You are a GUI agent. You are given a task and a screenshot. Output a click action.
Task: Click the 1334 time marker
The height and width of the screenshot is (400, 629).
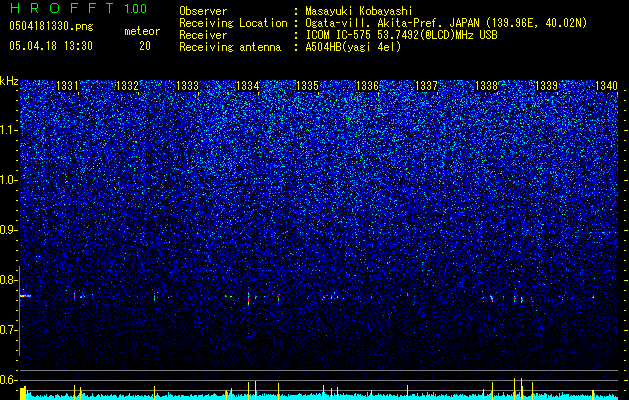[248, 86]
